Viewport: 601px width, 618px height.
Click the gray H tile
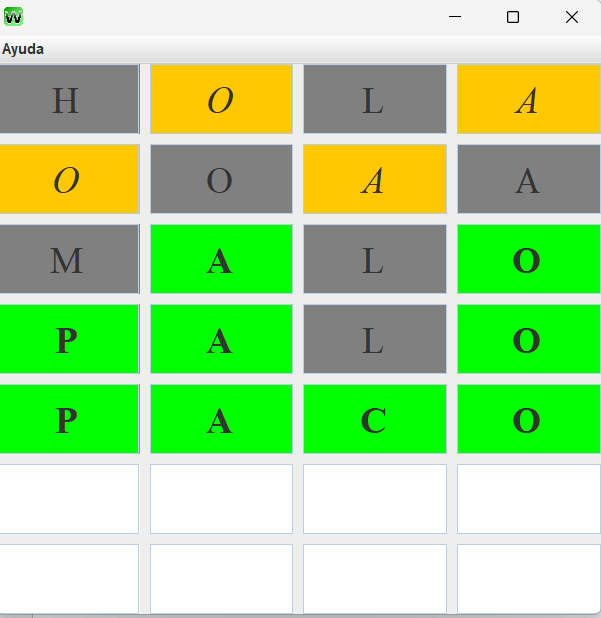pyautogui.click(x=68, y=99)
